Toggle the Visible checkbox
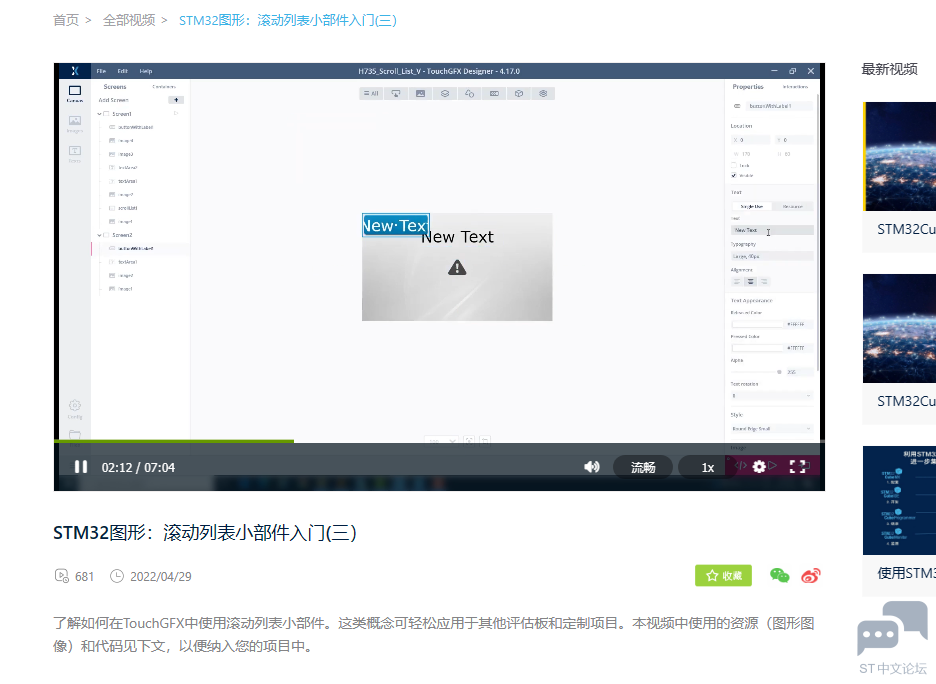Image resolution: width=936 pixels, height=684 pixels. click(734, 175)
